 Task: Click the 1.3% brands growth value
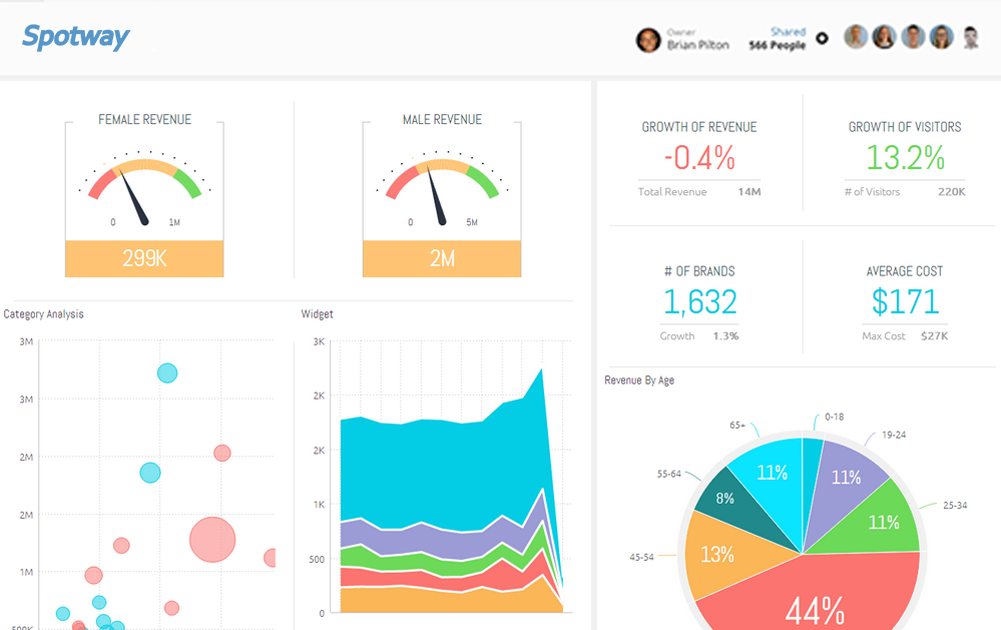tap(726, 336)
